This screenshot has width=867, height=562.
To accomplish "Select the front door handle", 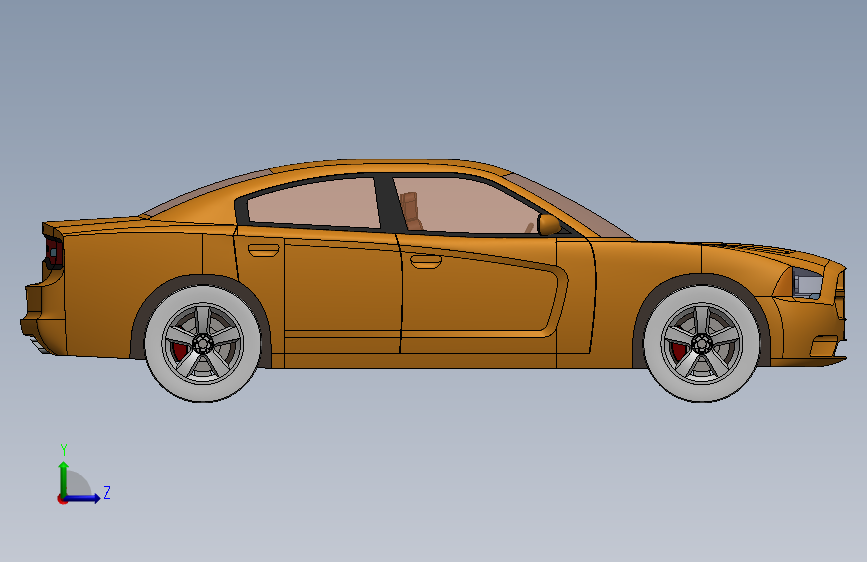I will coord(426,262).
